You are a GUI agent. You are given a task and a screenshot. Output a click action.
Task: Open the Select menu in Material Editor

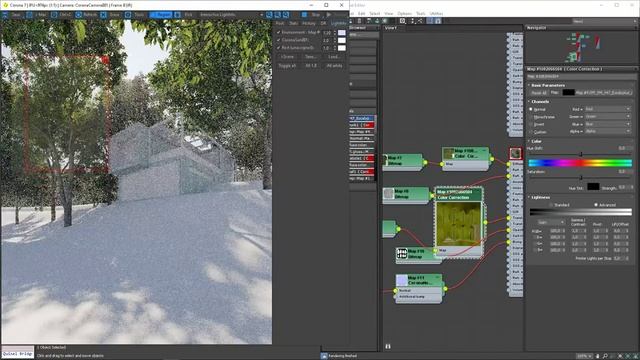pos(375,13)
